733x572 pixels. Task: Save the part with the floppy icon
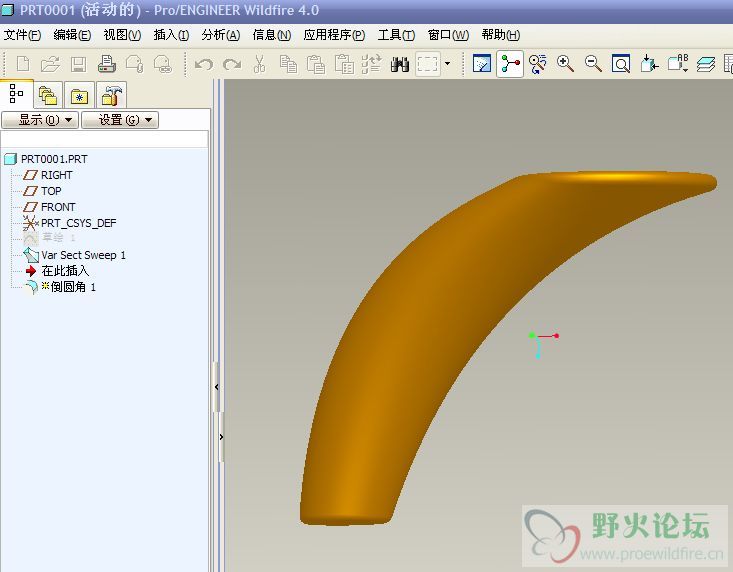(79, 64)
